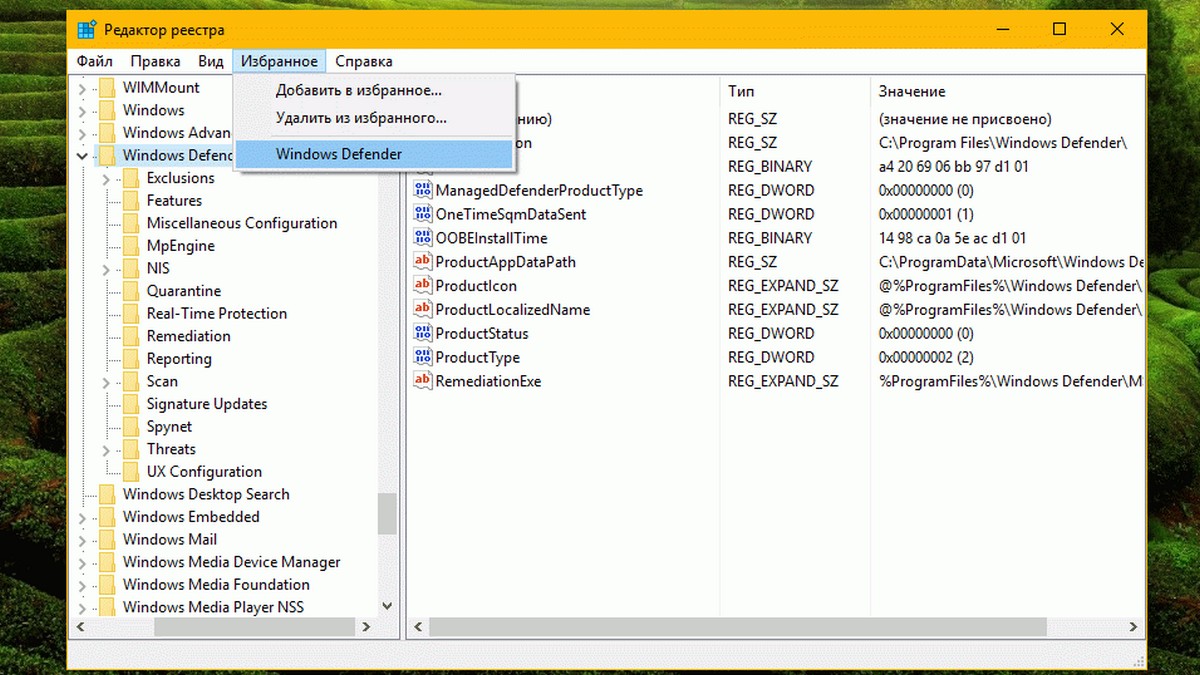The width and height of the screenshot is (1200, 675).
Task: Click the OneTimeSqmDataSent value icon
Action: point(422,214)
